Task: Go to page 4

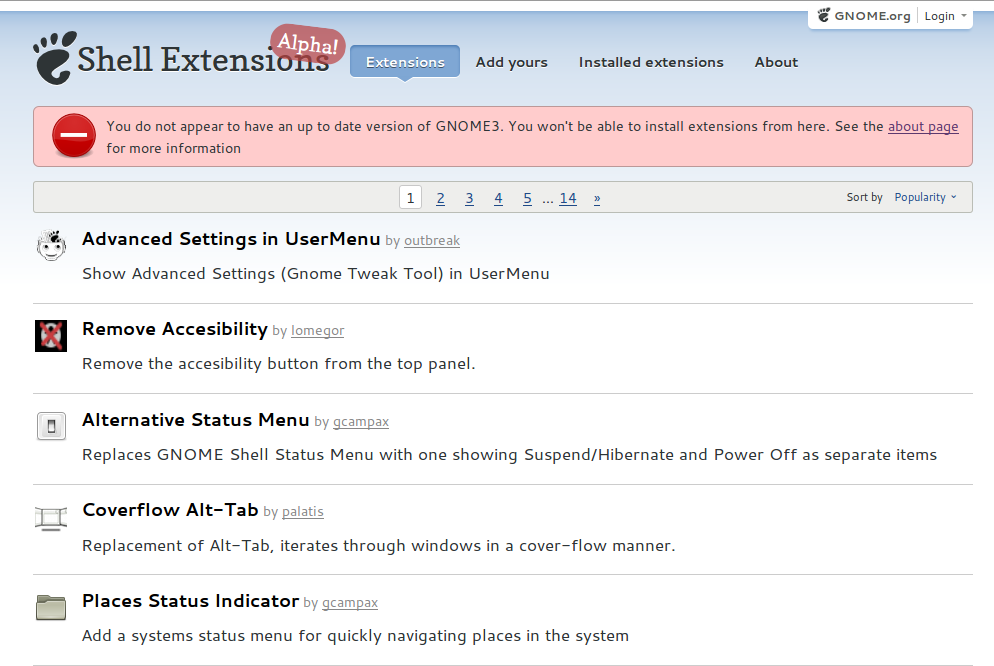Action: (x=498, y=198)
